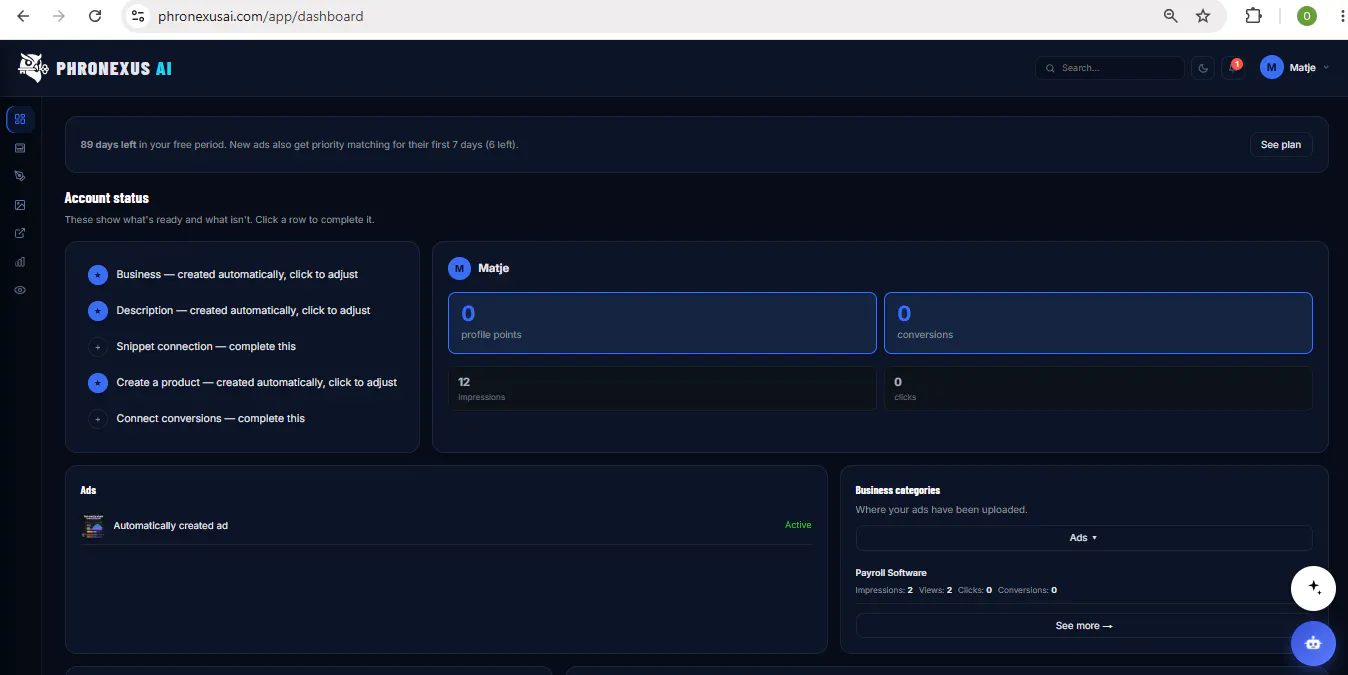
Task: Click the header Search field
Action: pyautogui.click(x=1110, y=68)
